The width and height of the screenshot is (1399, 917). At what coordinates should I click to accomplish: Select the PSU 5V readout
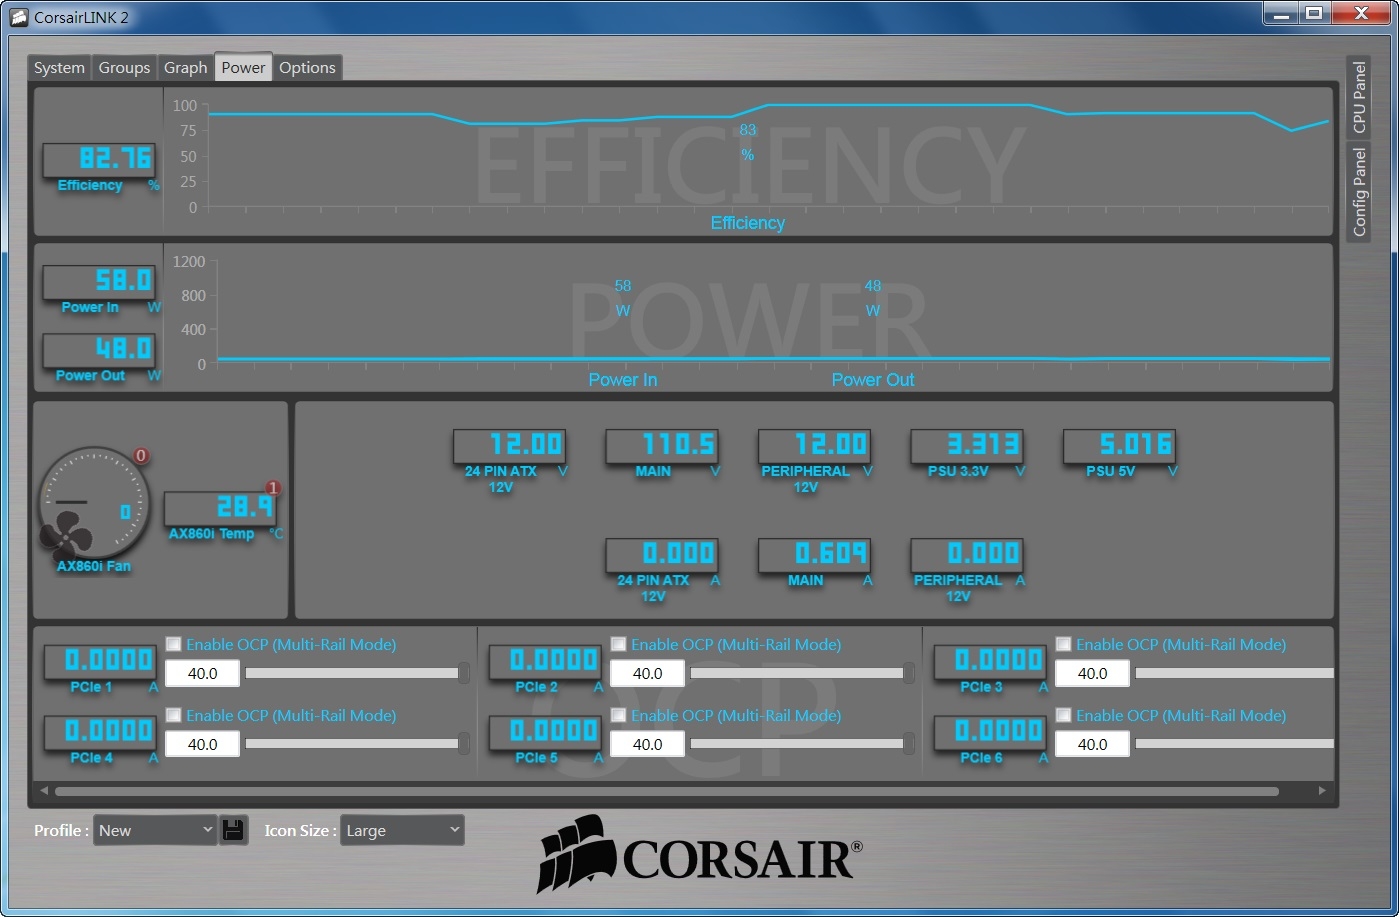click(1119, 446)
